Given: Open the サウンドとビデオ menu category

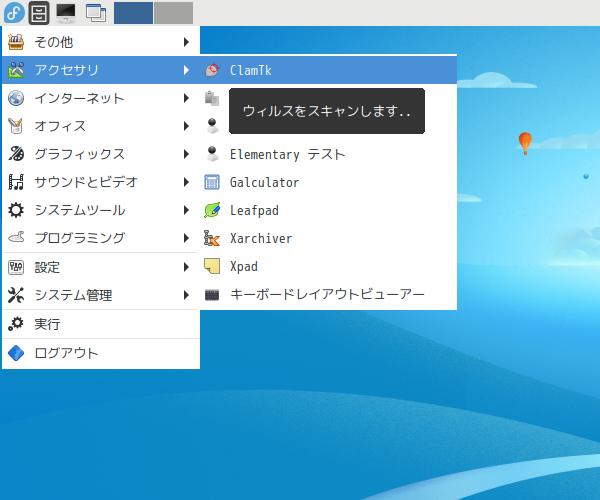Looking at the screenshot, I should (x=101, y=182).
